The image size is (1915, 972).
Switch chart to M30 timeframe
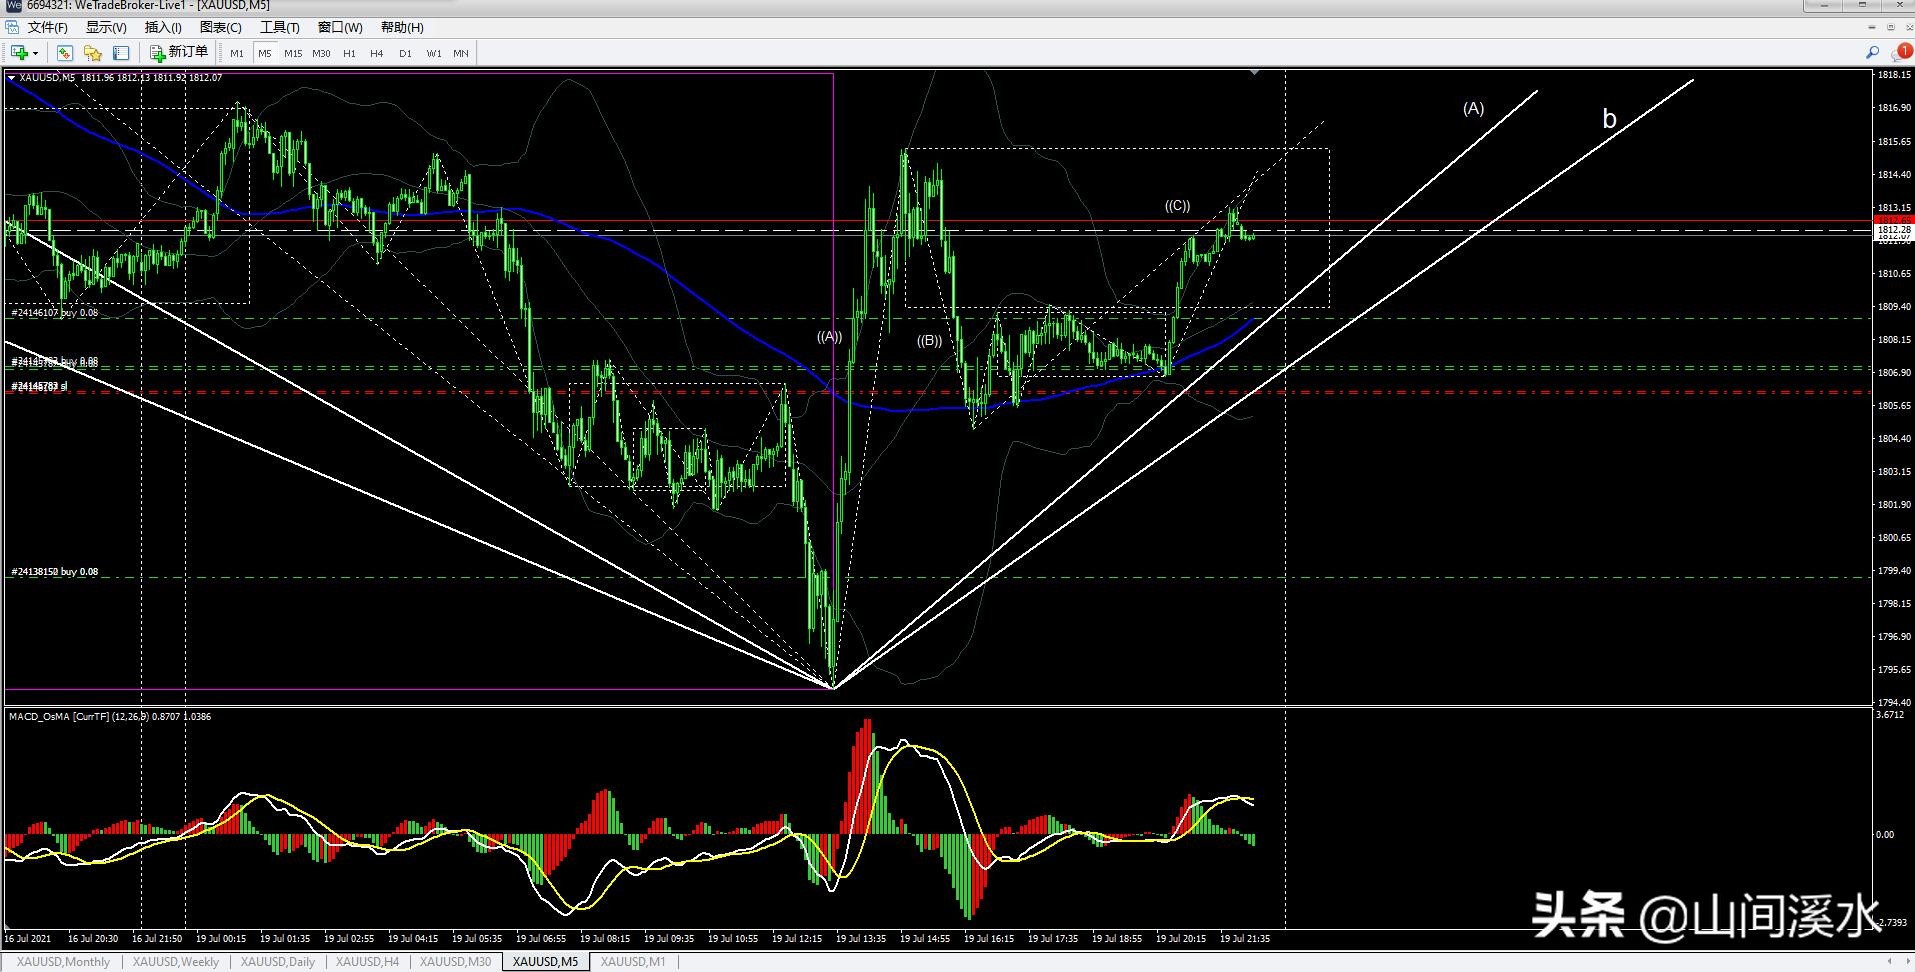(x=321, y=53)
